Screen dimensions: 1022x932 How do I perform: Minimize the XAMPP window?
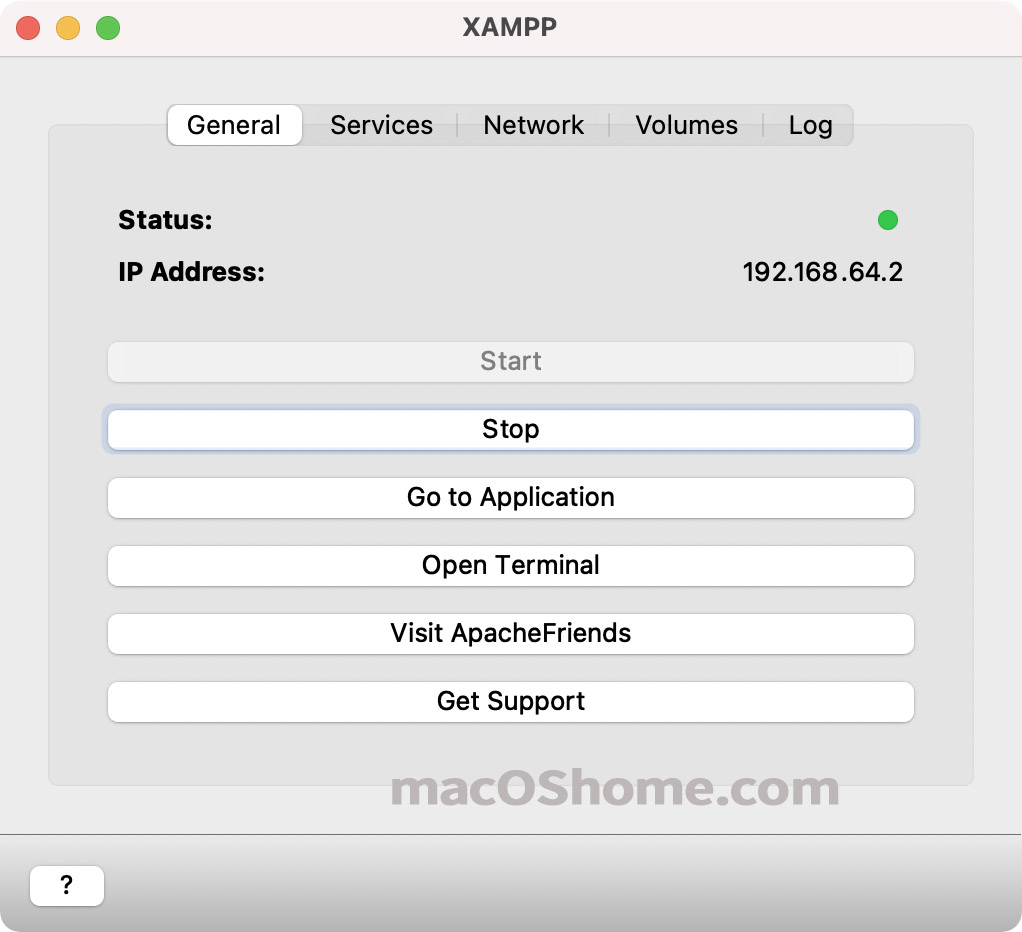pos(68,28)
